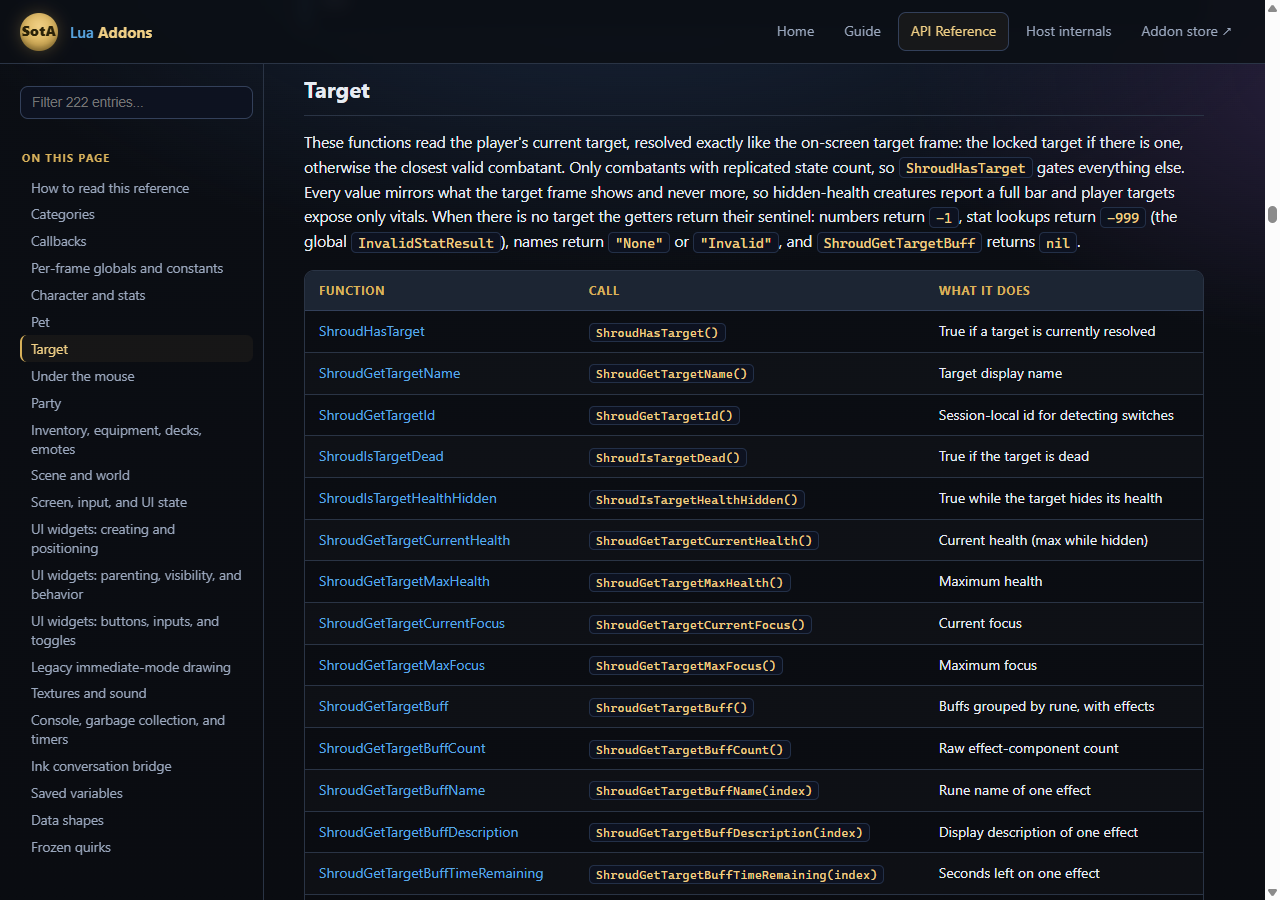This screenshot has height=900, width=1280.
Task: Select the API Reference tab
Action: coord(953,31)
